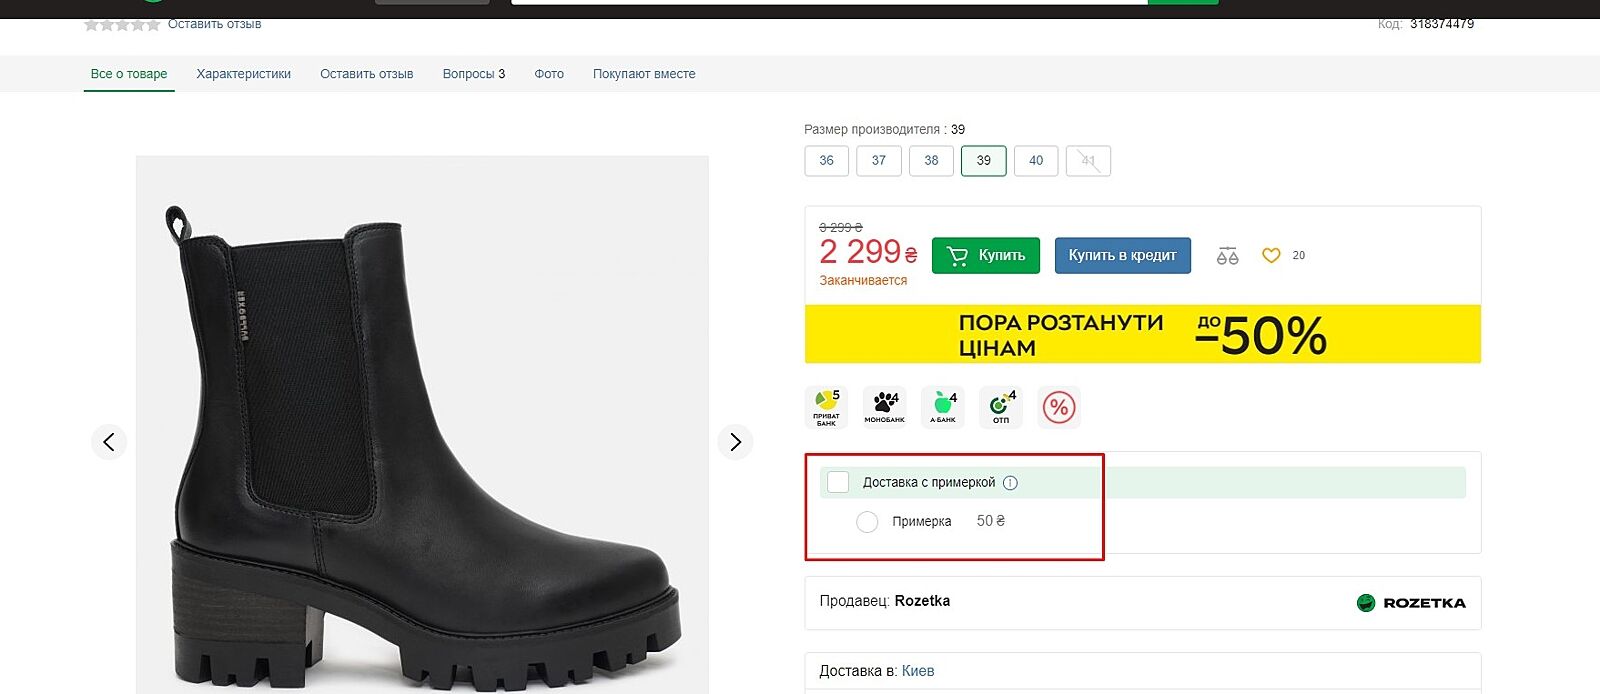The height and width of the screenshot is (694, 1600).
Task: Show next product photo arrow
Action: 735,442
